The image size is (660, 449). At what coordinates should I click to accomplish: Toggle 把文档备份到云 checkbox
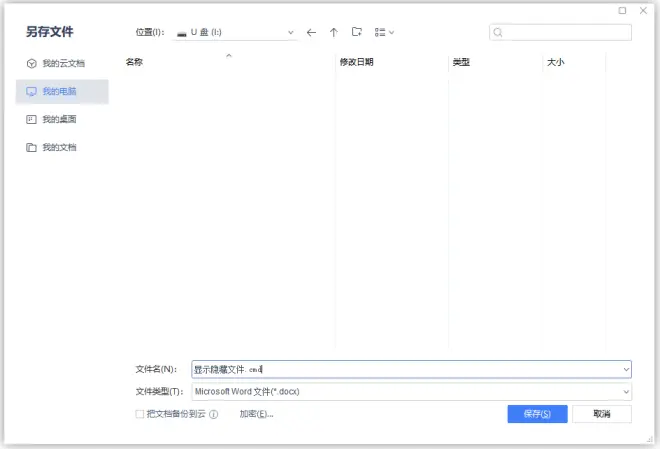(140, 414)
